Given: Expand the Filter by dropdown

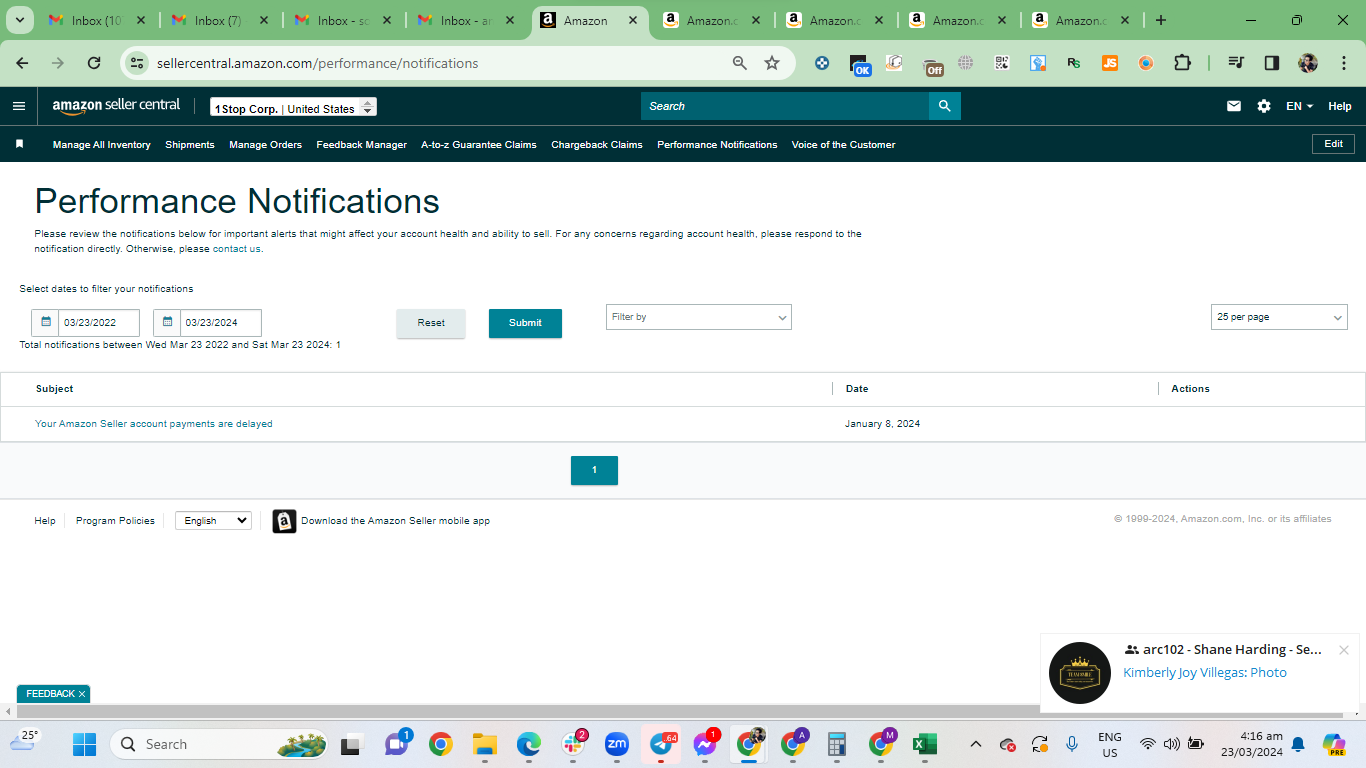Looking at the screenshot, I should point(699,317).
